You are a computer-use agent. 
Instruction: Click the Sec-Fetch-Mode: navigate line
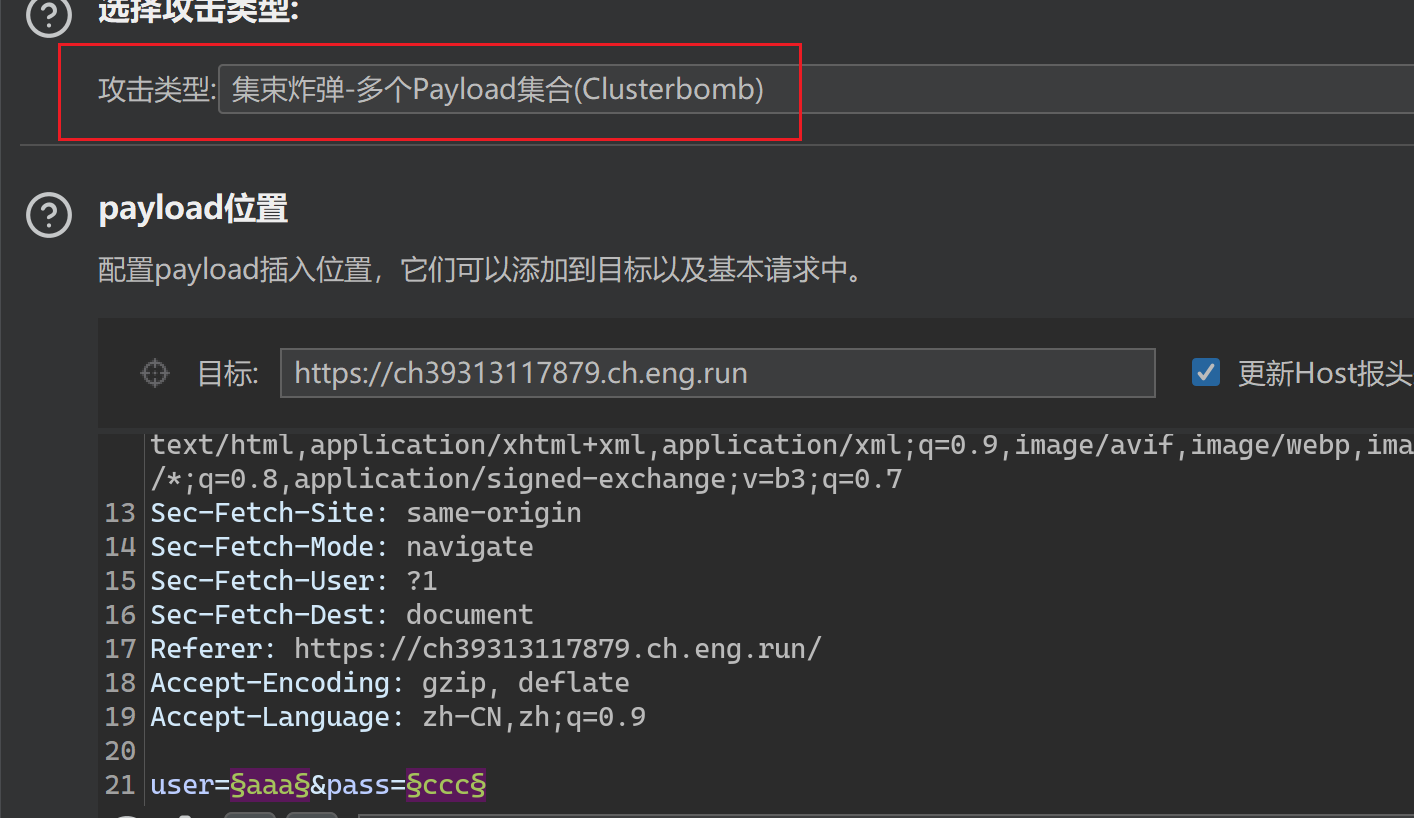coord(342,547)
